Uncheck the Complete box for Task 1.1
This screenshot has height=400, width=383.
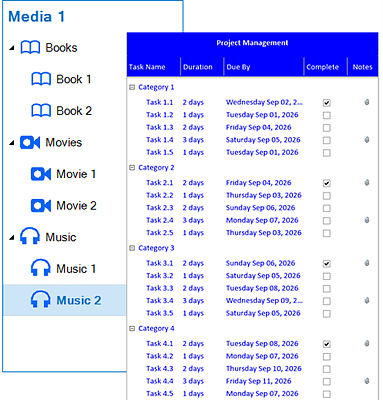(327, 103)
